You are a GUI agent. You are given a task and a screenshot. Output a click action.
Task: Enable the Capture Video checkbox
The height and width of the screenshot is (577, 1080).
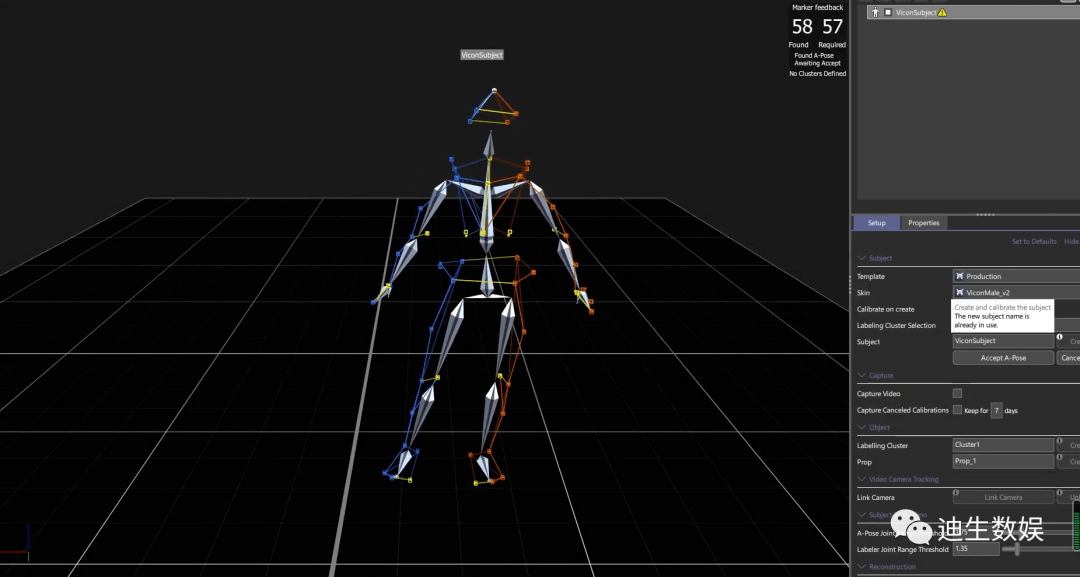[x=957, y=393]
